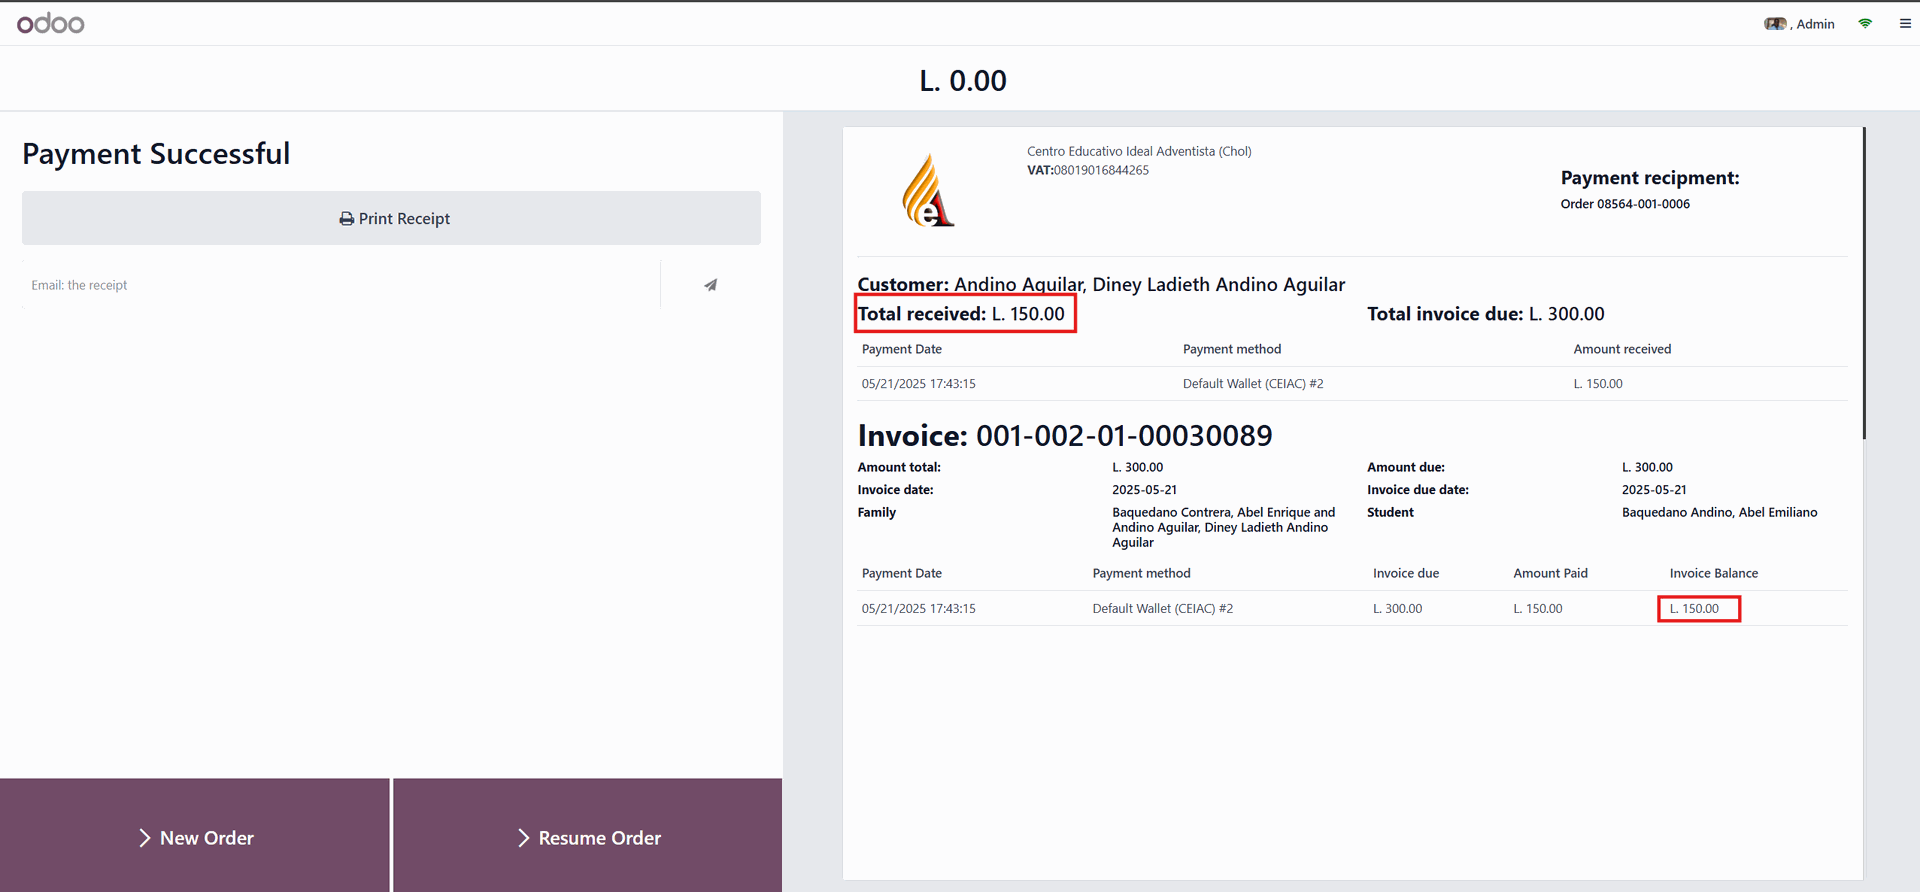The image size is (1920, 892).
Task: Click Payment method header in invoice table
Action: (1141, 573)
